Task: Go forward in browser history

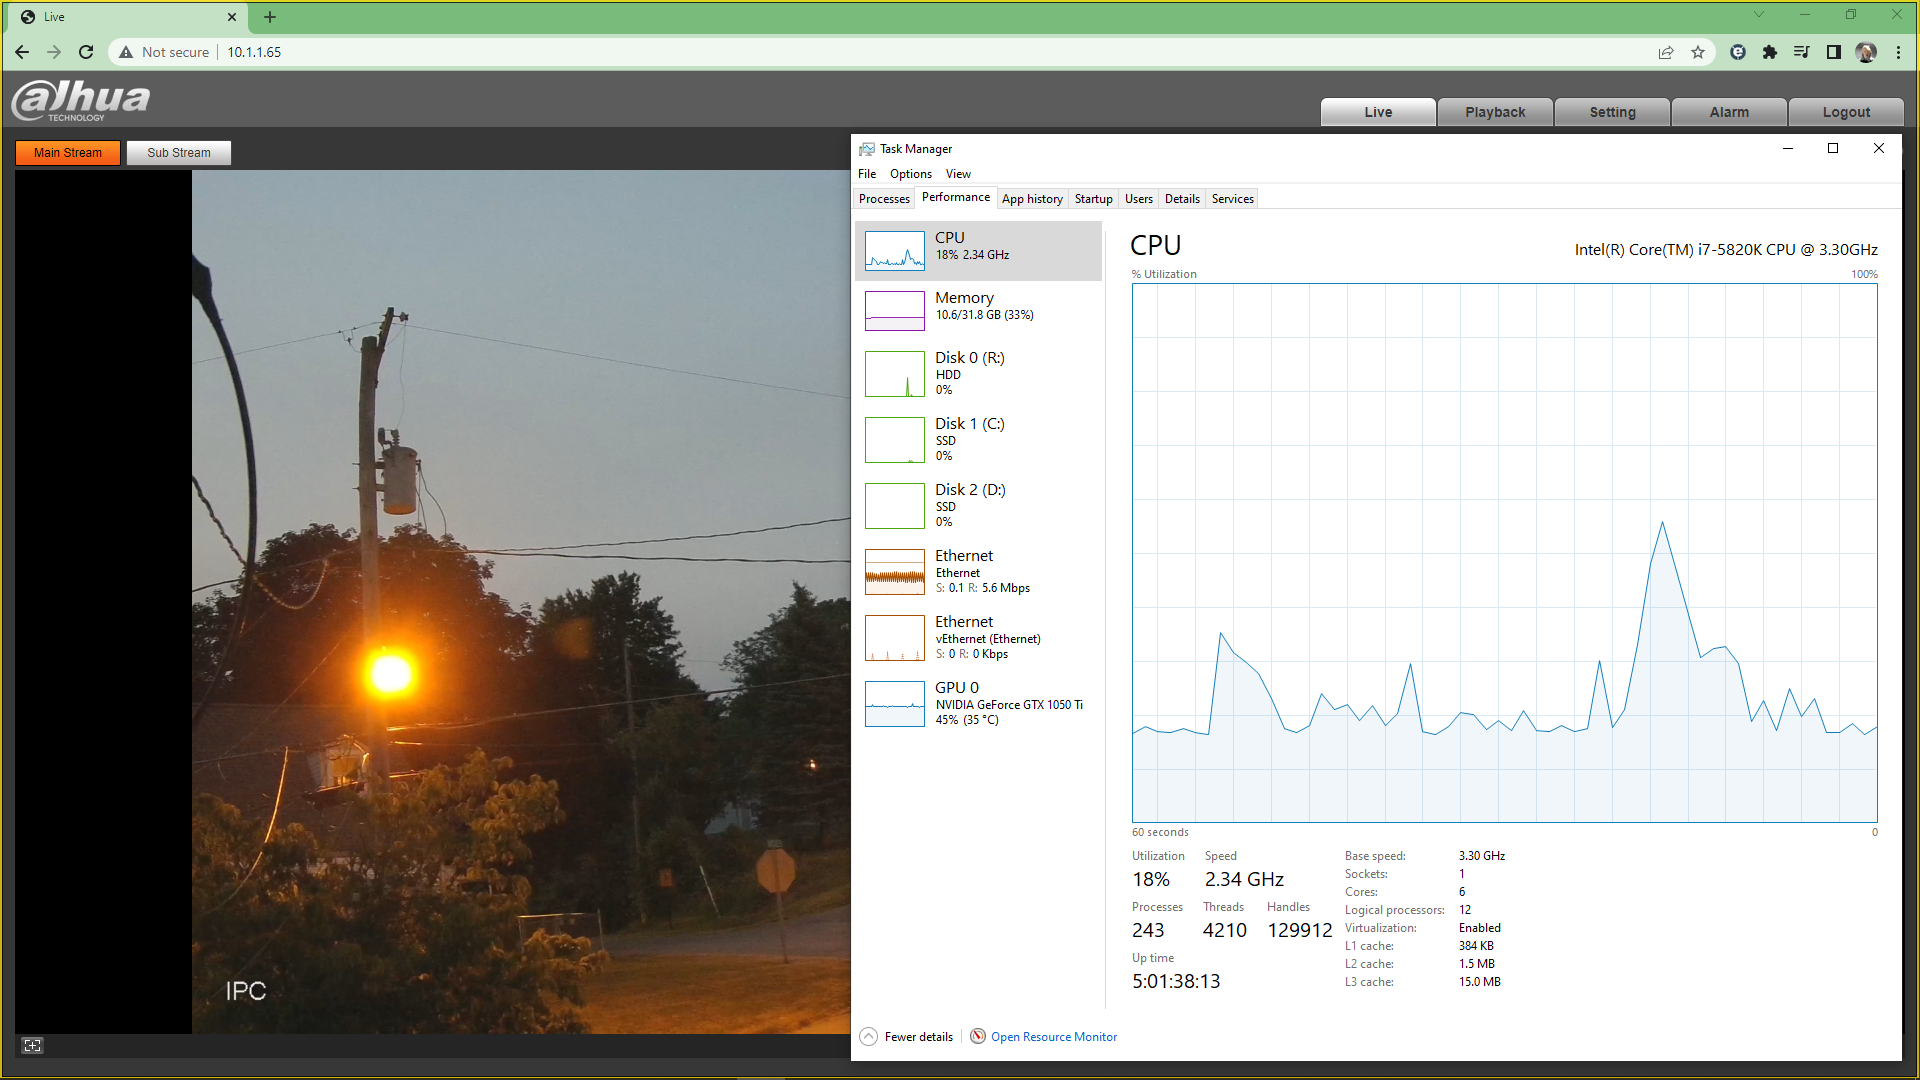Action: [x=54, y=52]
